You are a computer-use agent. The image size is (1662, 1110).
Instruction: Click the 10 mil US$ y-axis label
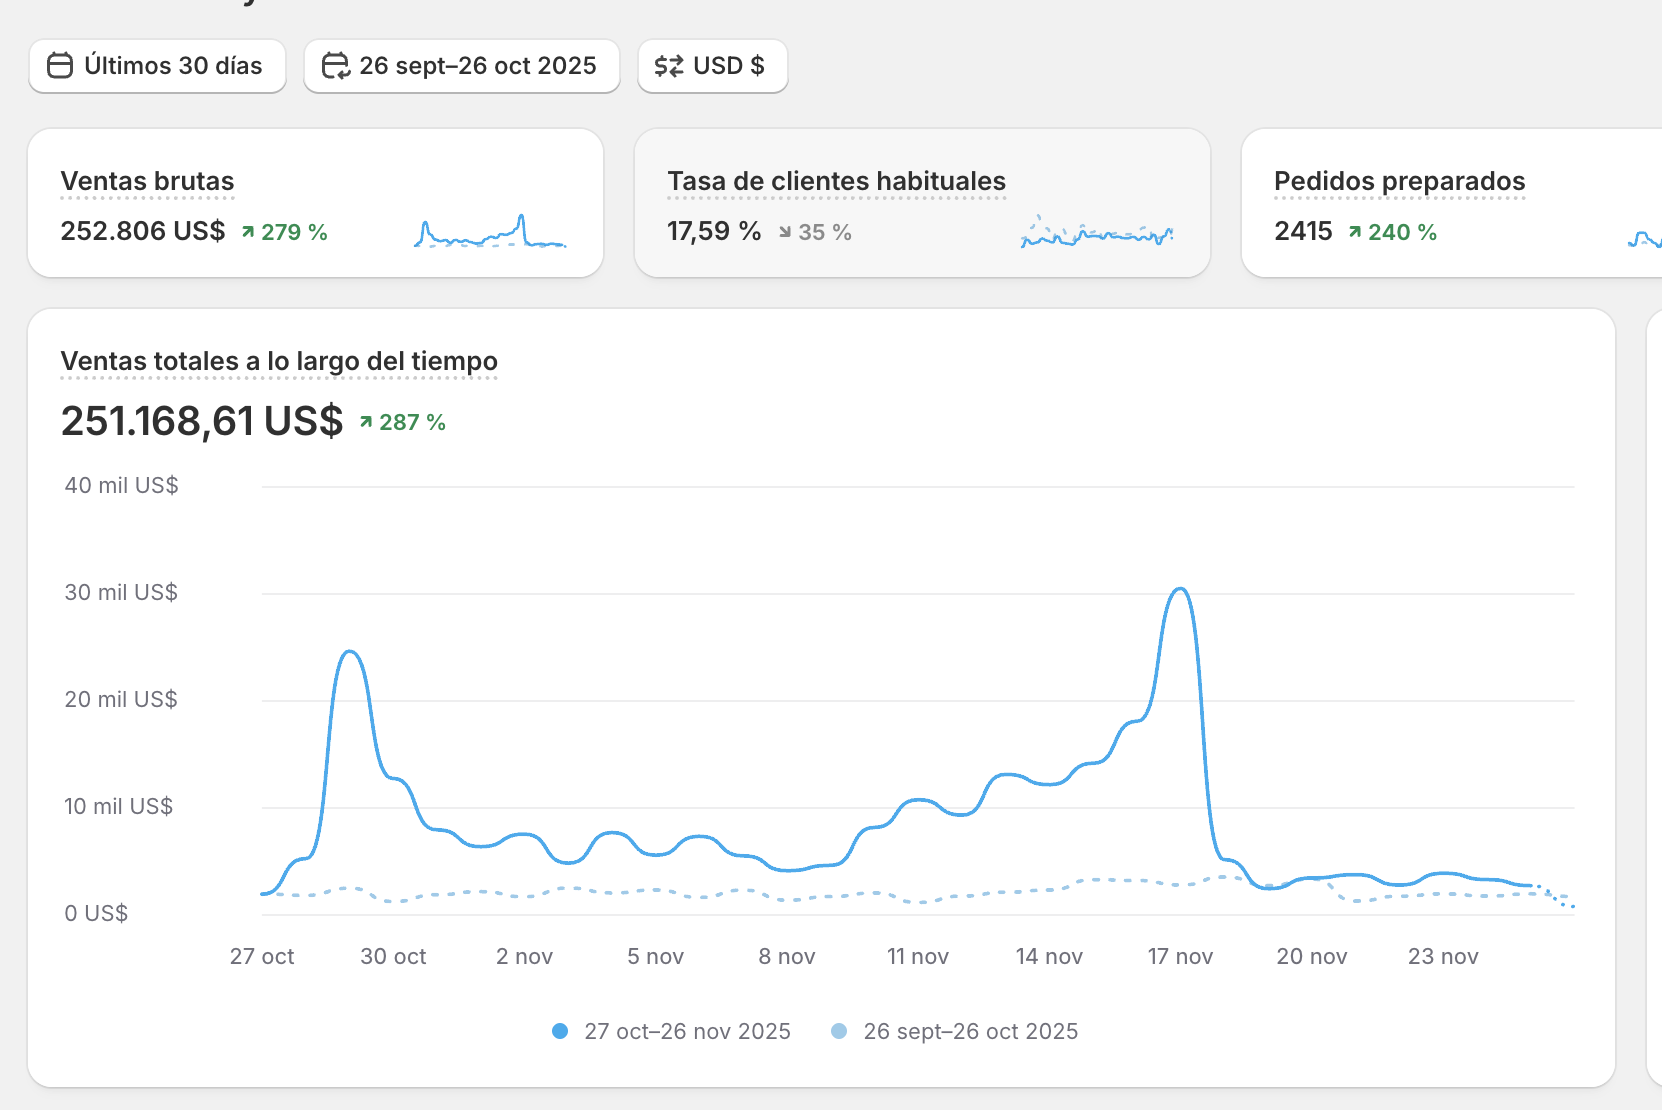click(119, 807)
